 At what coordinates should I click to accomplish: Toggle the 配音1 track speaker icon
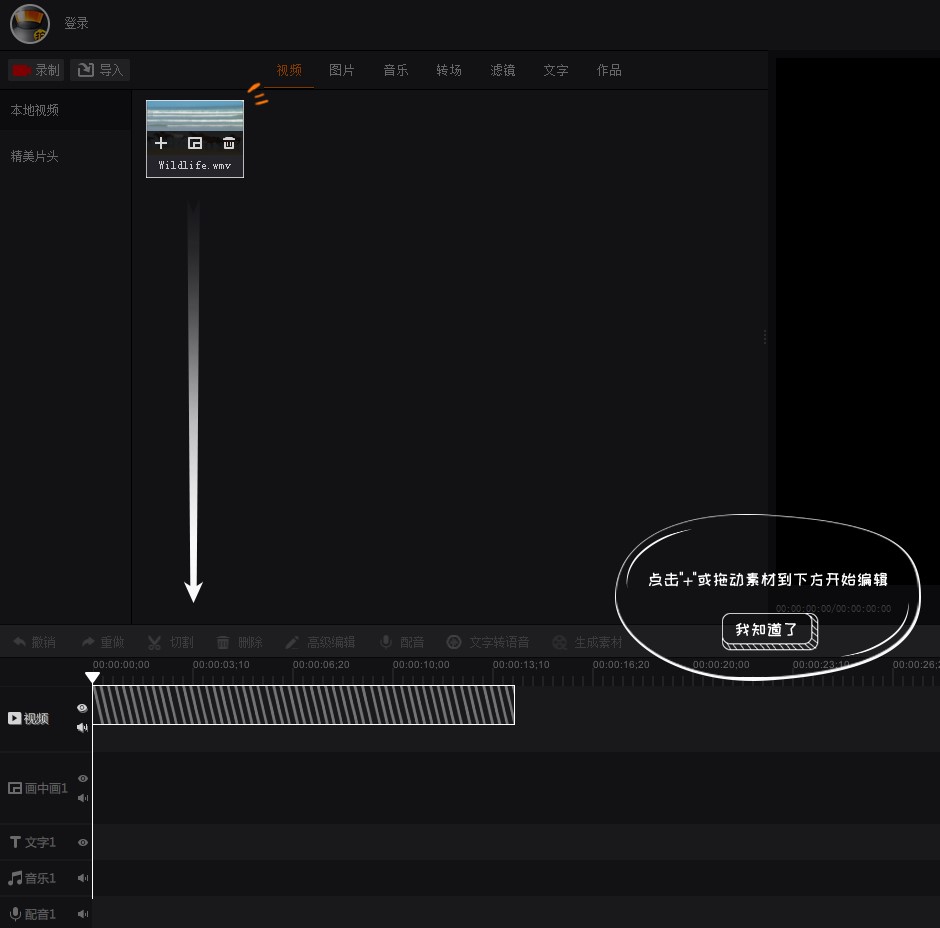[x=83, y=914]
